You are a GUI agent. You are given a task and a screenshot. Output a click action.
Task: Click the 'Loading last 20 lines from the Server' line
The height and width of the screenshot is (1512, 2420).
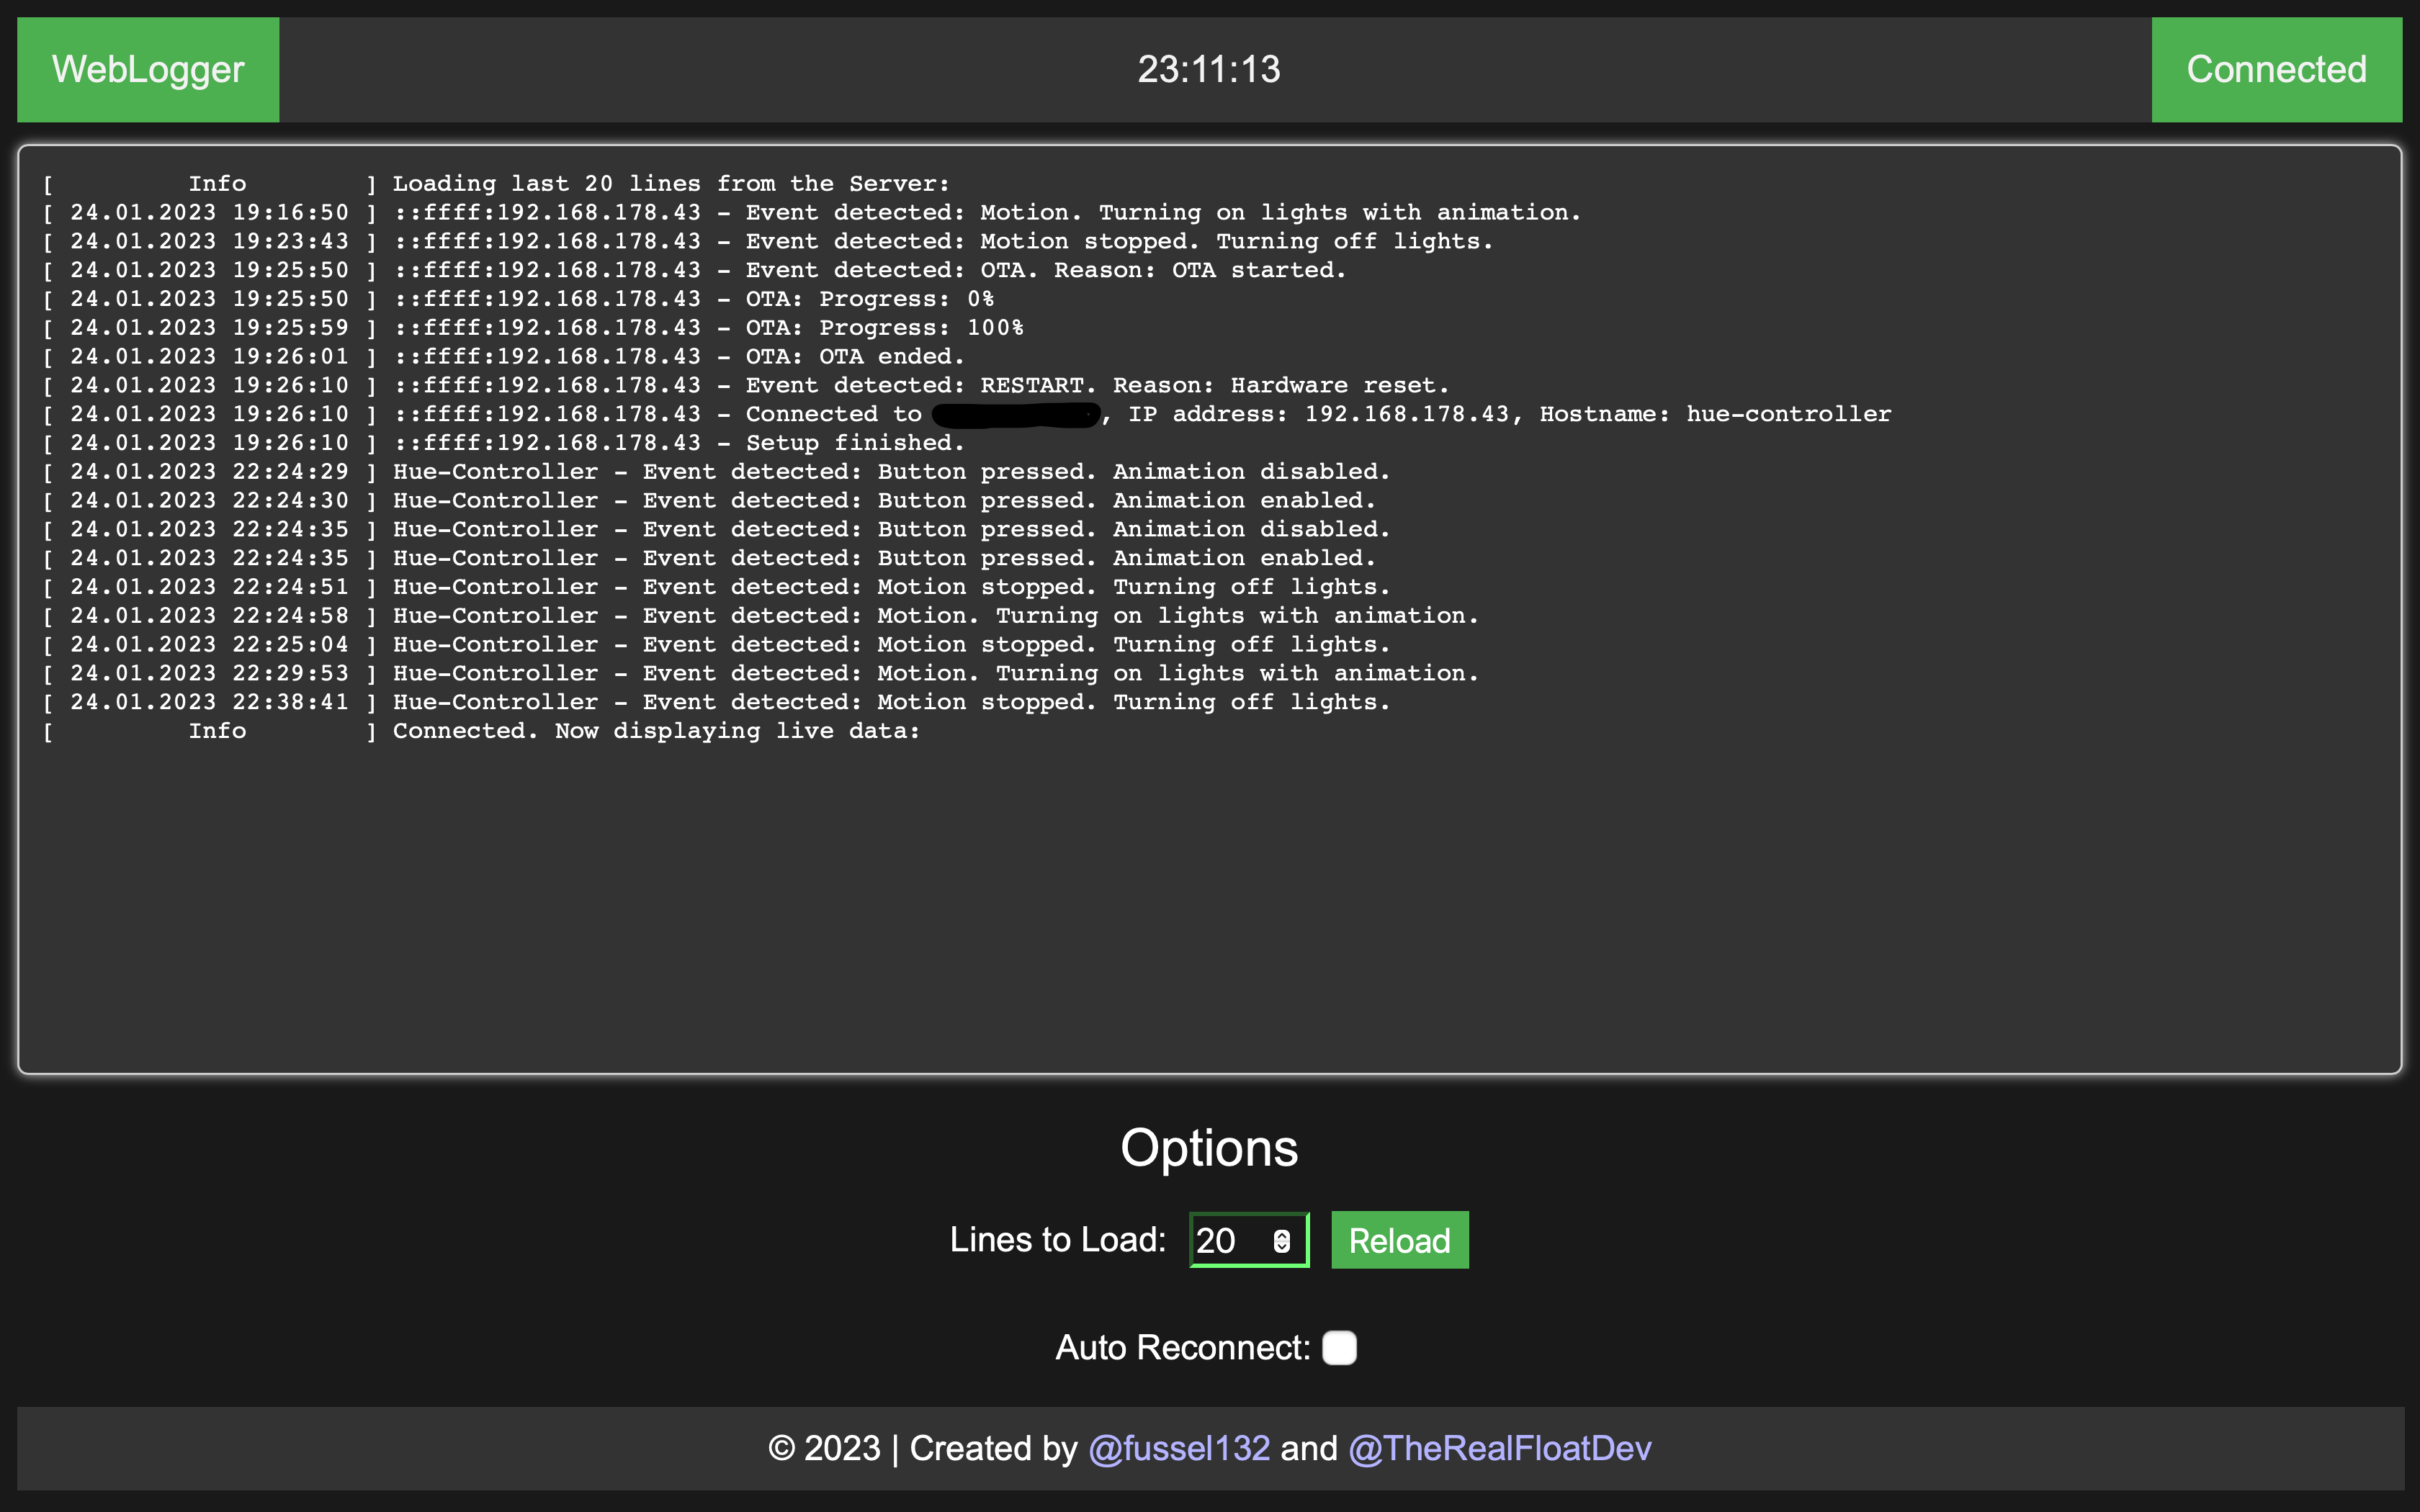pos(497,184)
